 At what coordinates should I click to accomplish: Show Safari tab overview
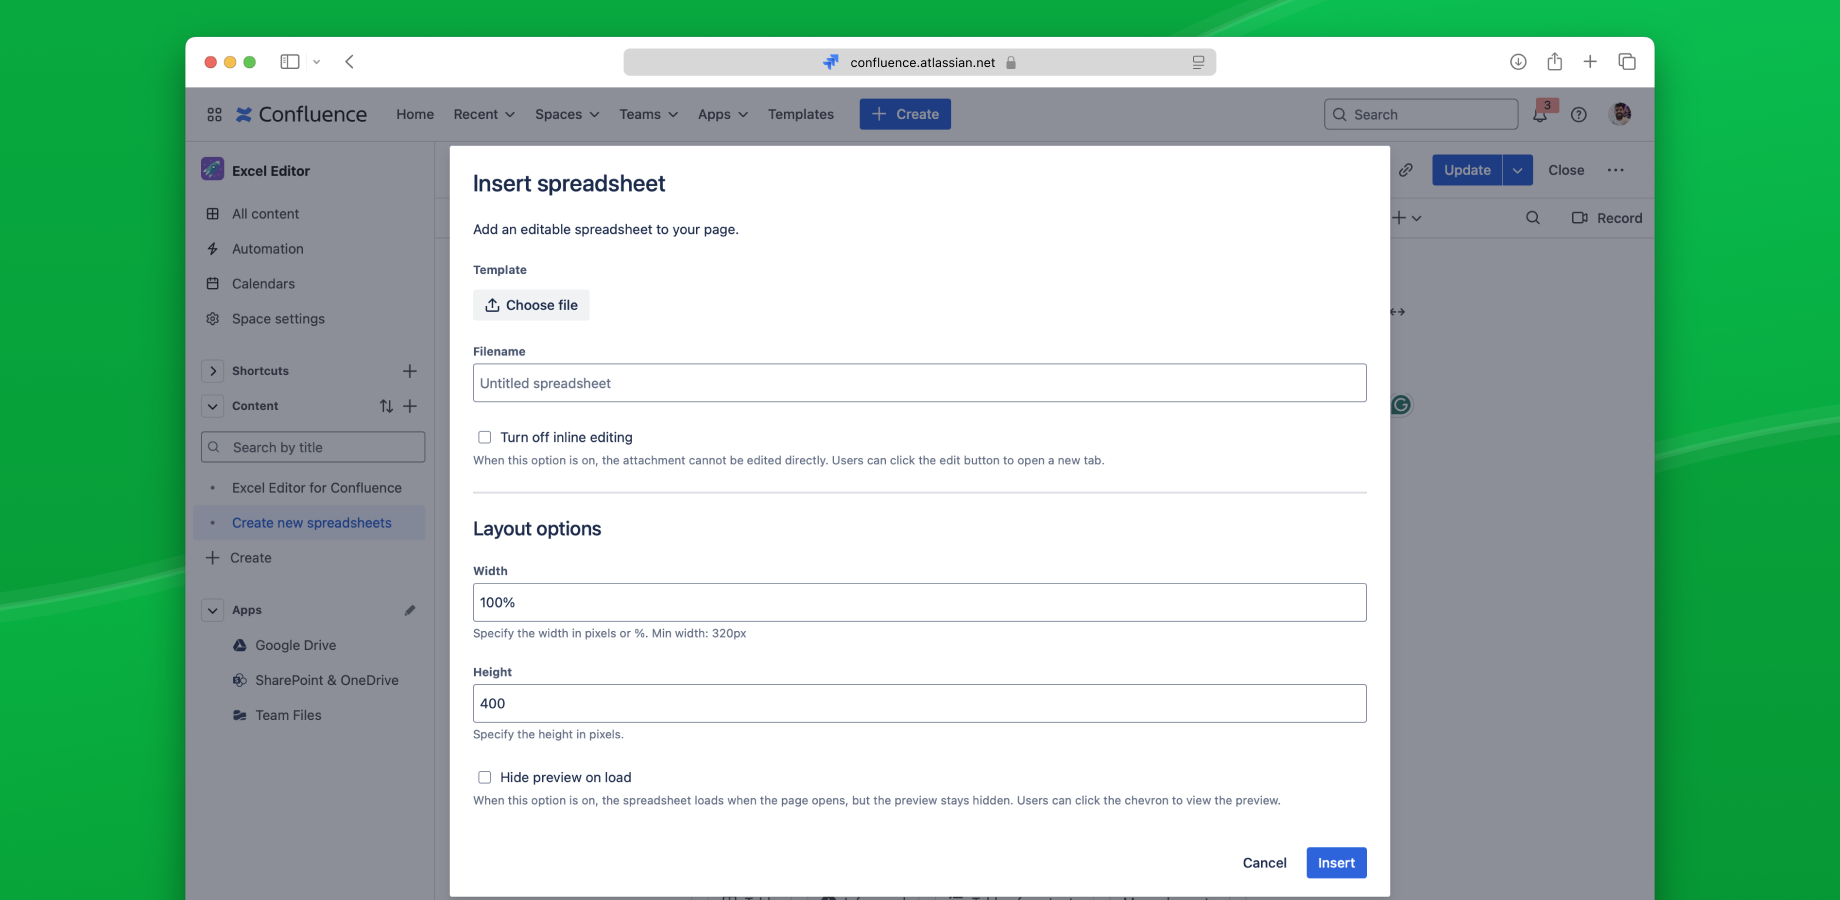(x=1627, y=62)
